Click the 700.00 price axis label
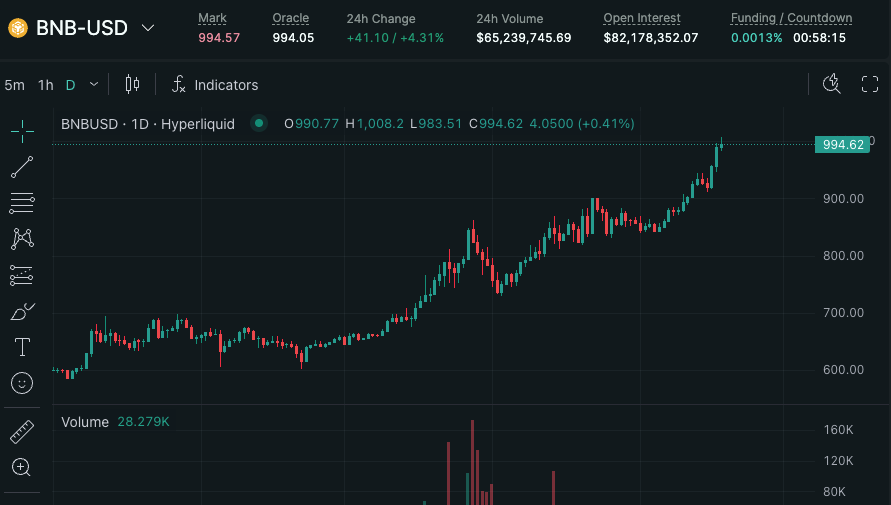 843,312
